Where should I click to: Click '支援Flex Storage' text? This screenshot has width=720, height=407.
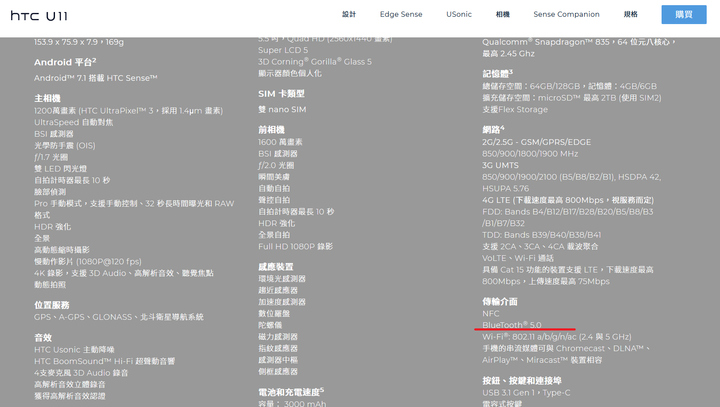click(515, 109)
